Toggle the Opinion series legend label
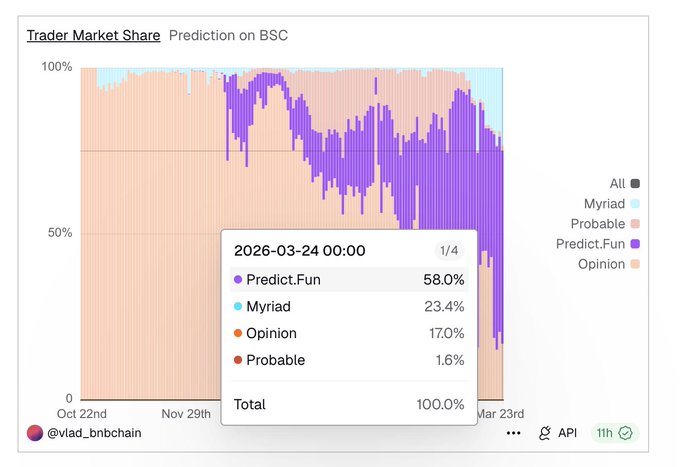Screen dimensions: 680x467 (x=601, y=264)
